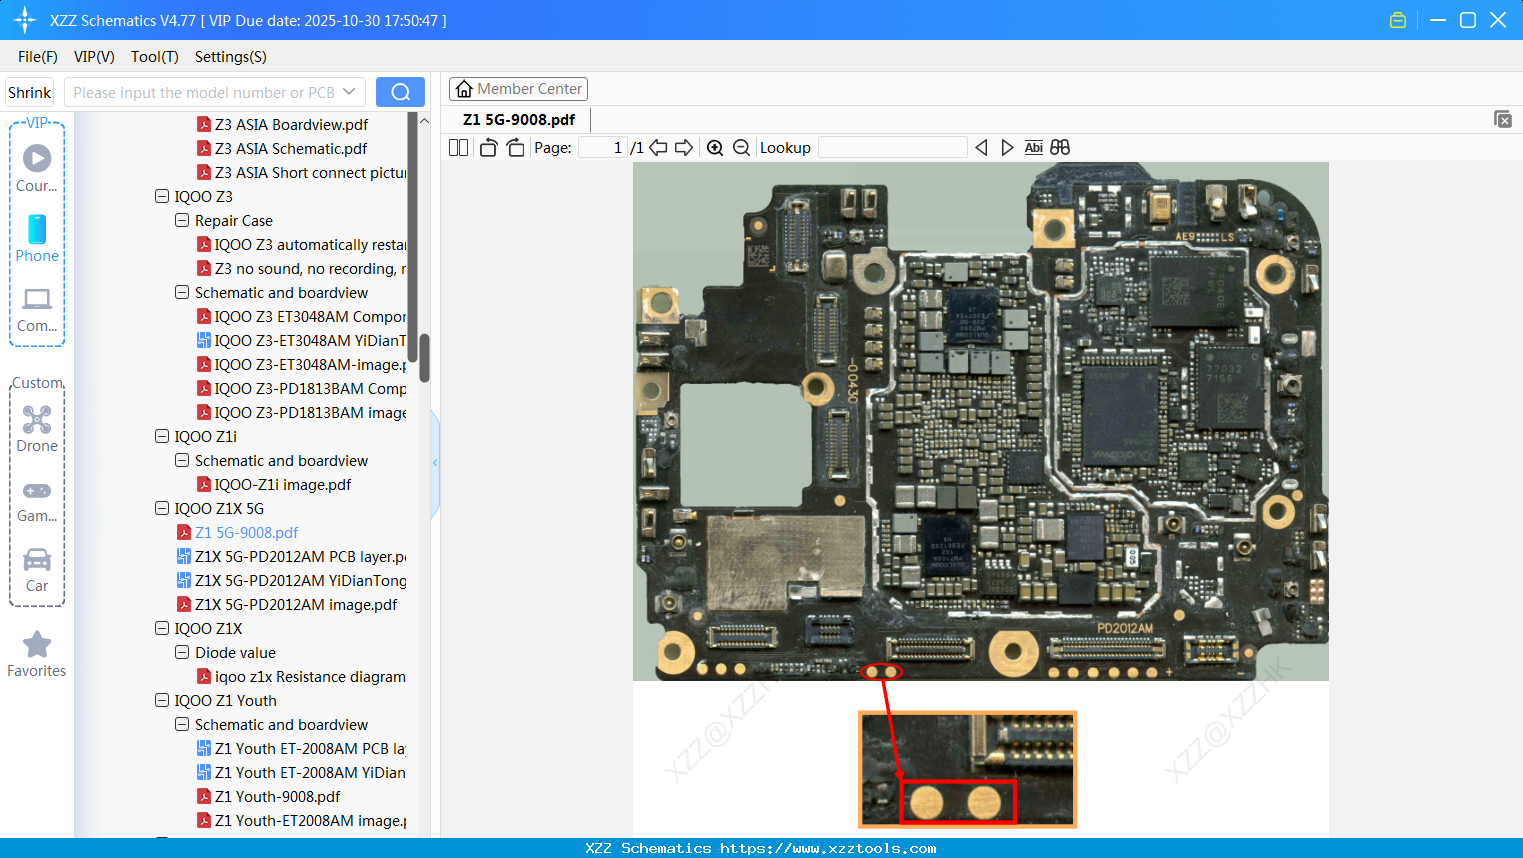The image size is (1523, 858).
Task: Go to previous page arrow
Action: click(x=658, y=147)
